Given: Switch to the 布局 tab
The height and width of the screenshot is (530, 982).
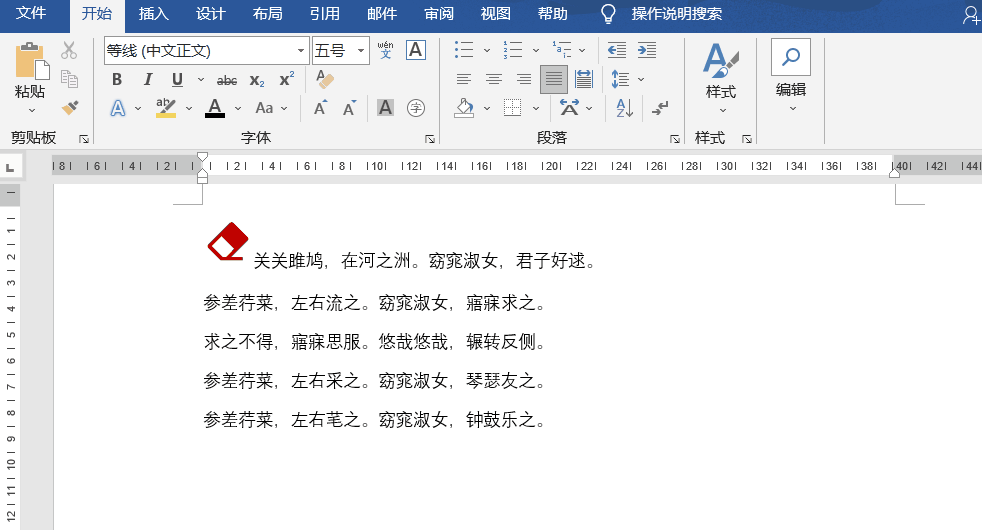Looking at the screenshot, I should tap(267, 14).
